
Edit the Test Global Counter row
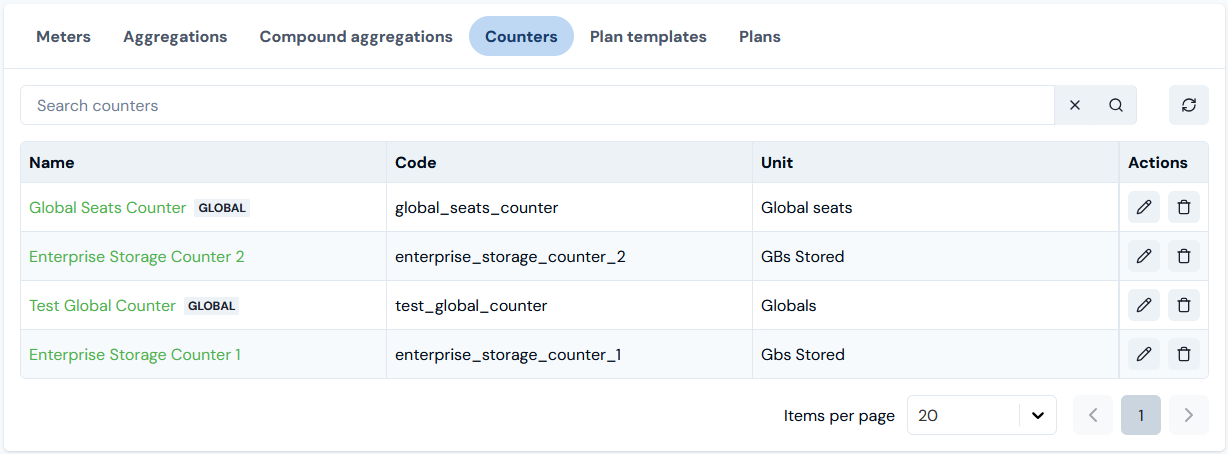coord(1144,305)
